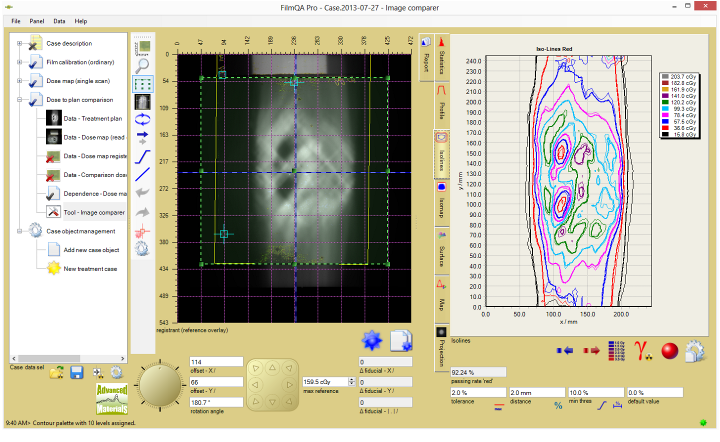Expand the Case description tree node
The width and height of the screenshot is (720, 442).
pos(19,44)
